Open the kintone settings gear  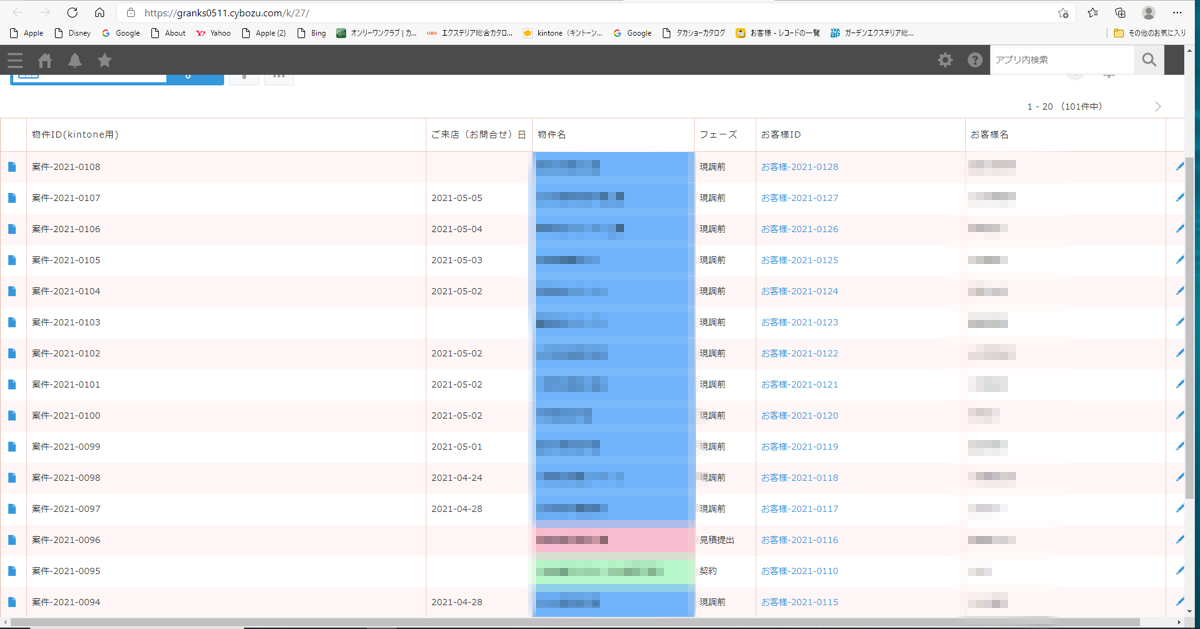click(x=945, y=60)
